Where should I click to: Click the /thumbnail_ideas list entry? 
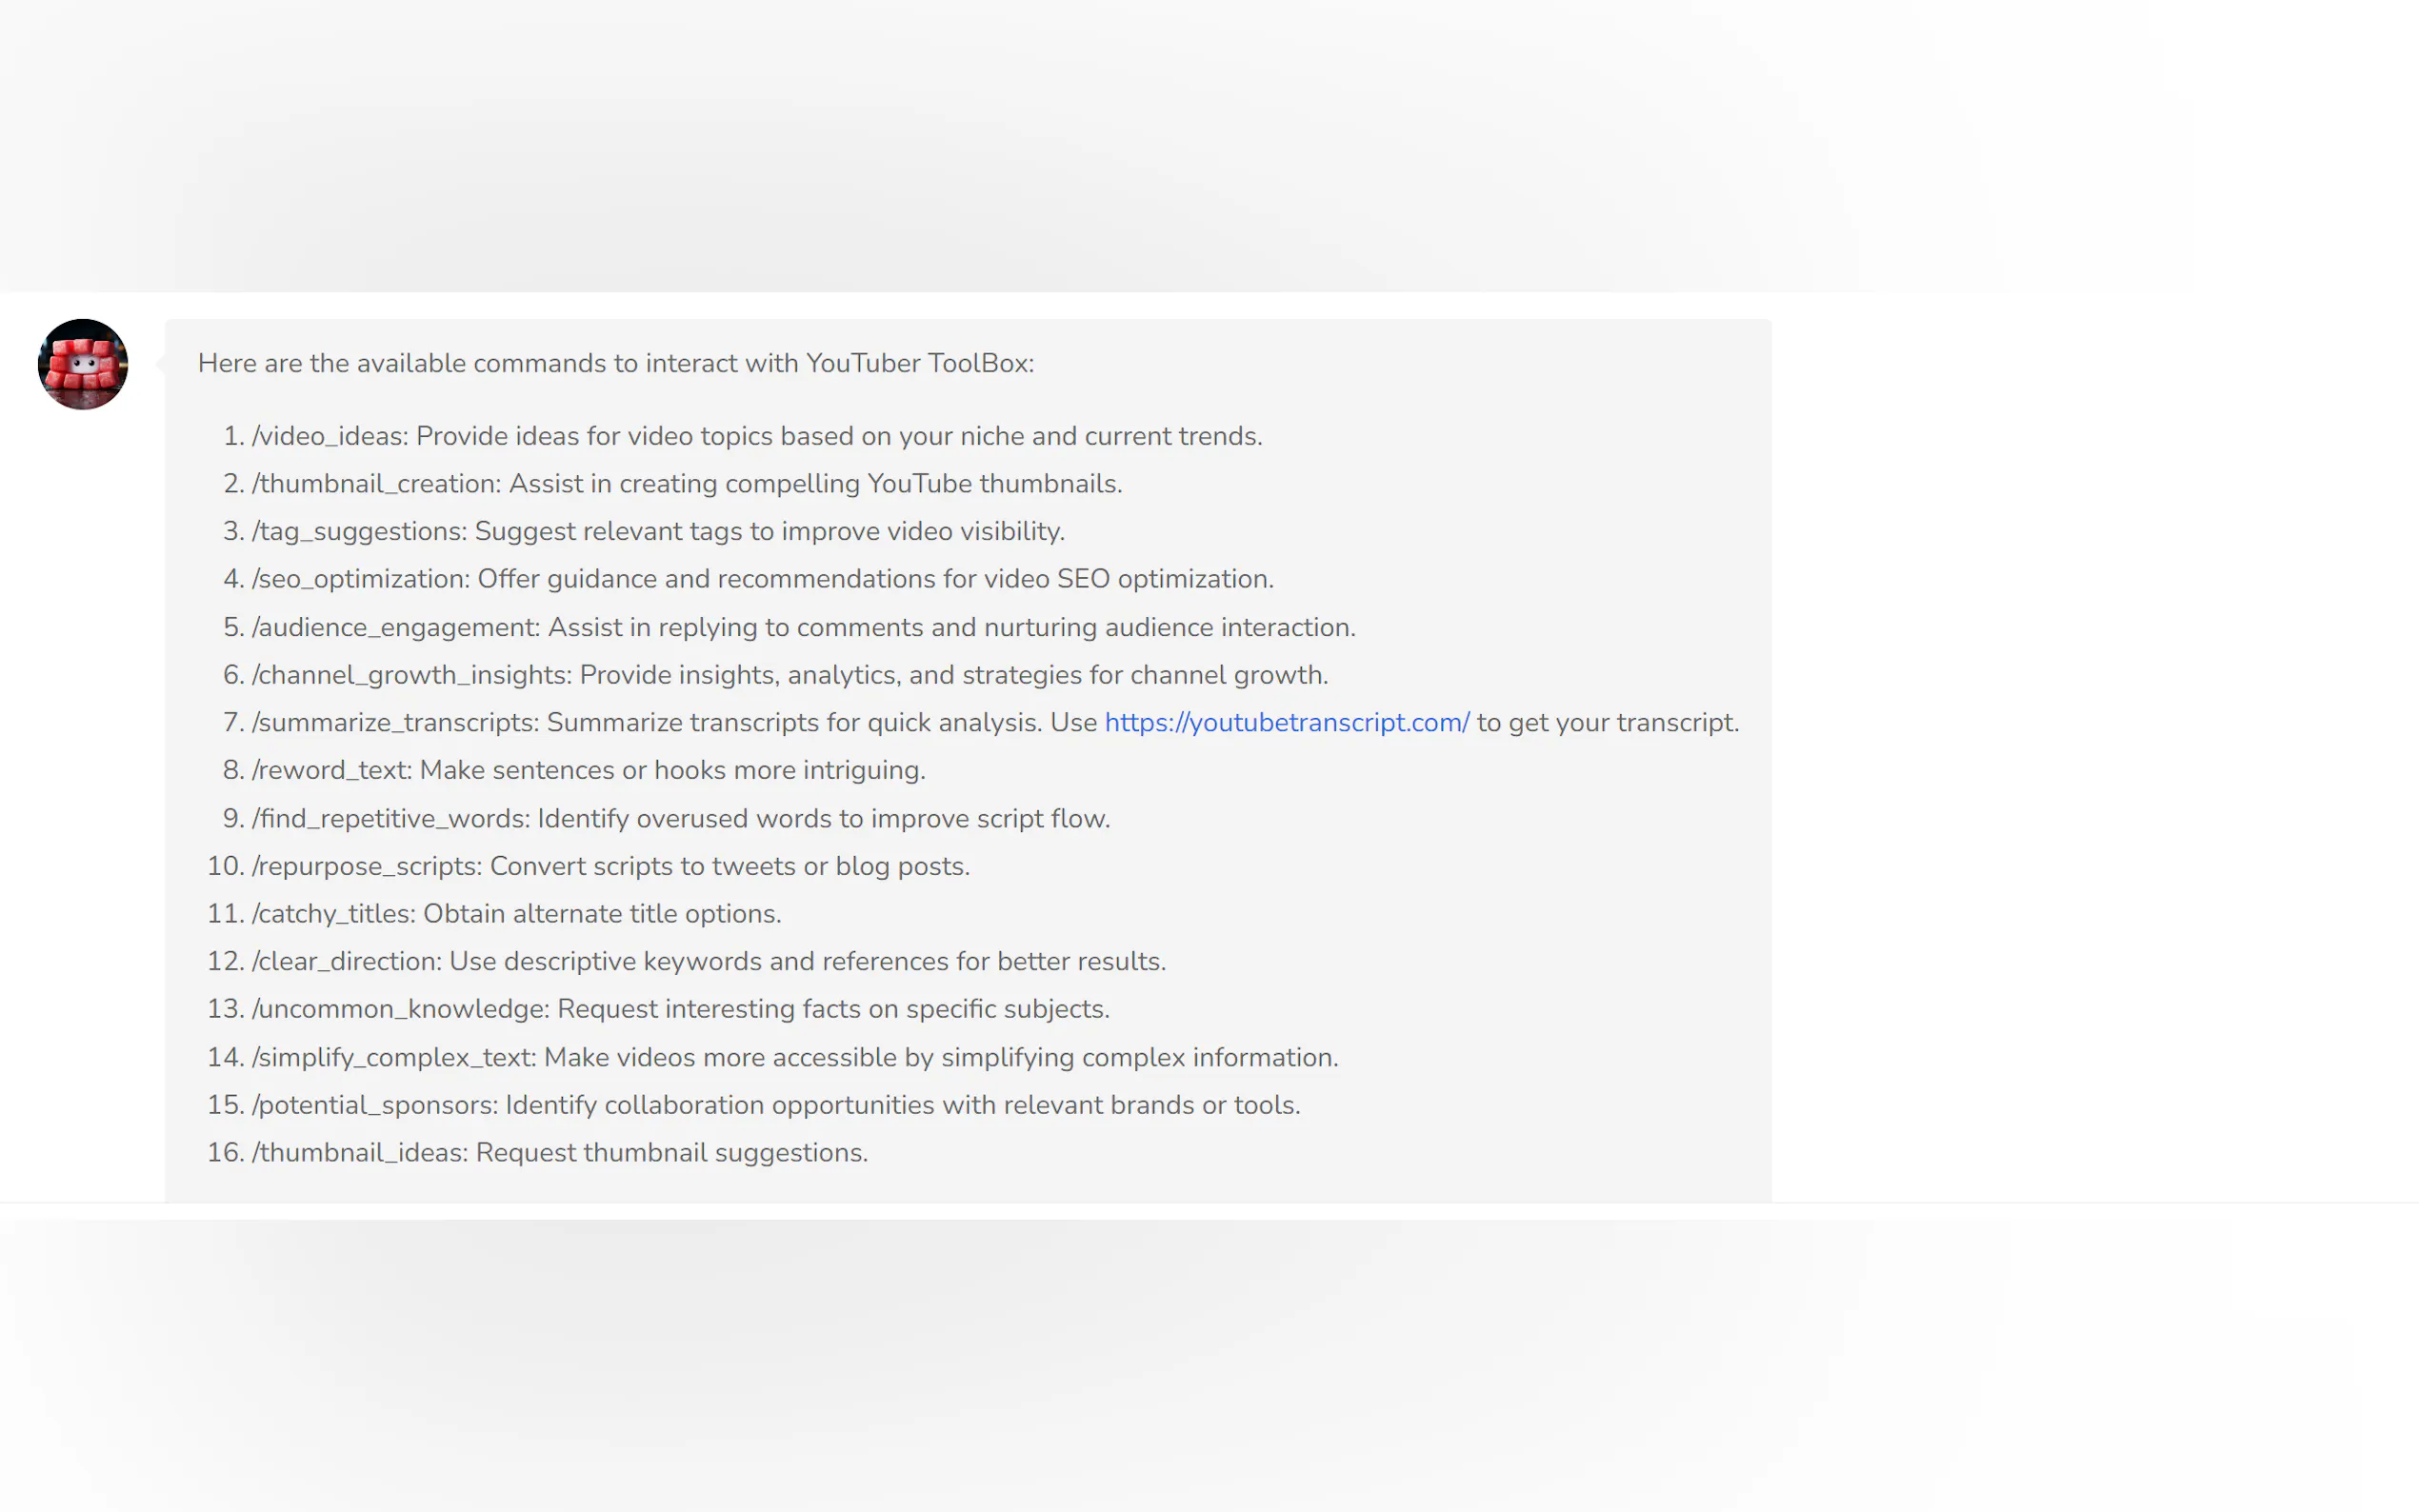(x=559, y=1153)
